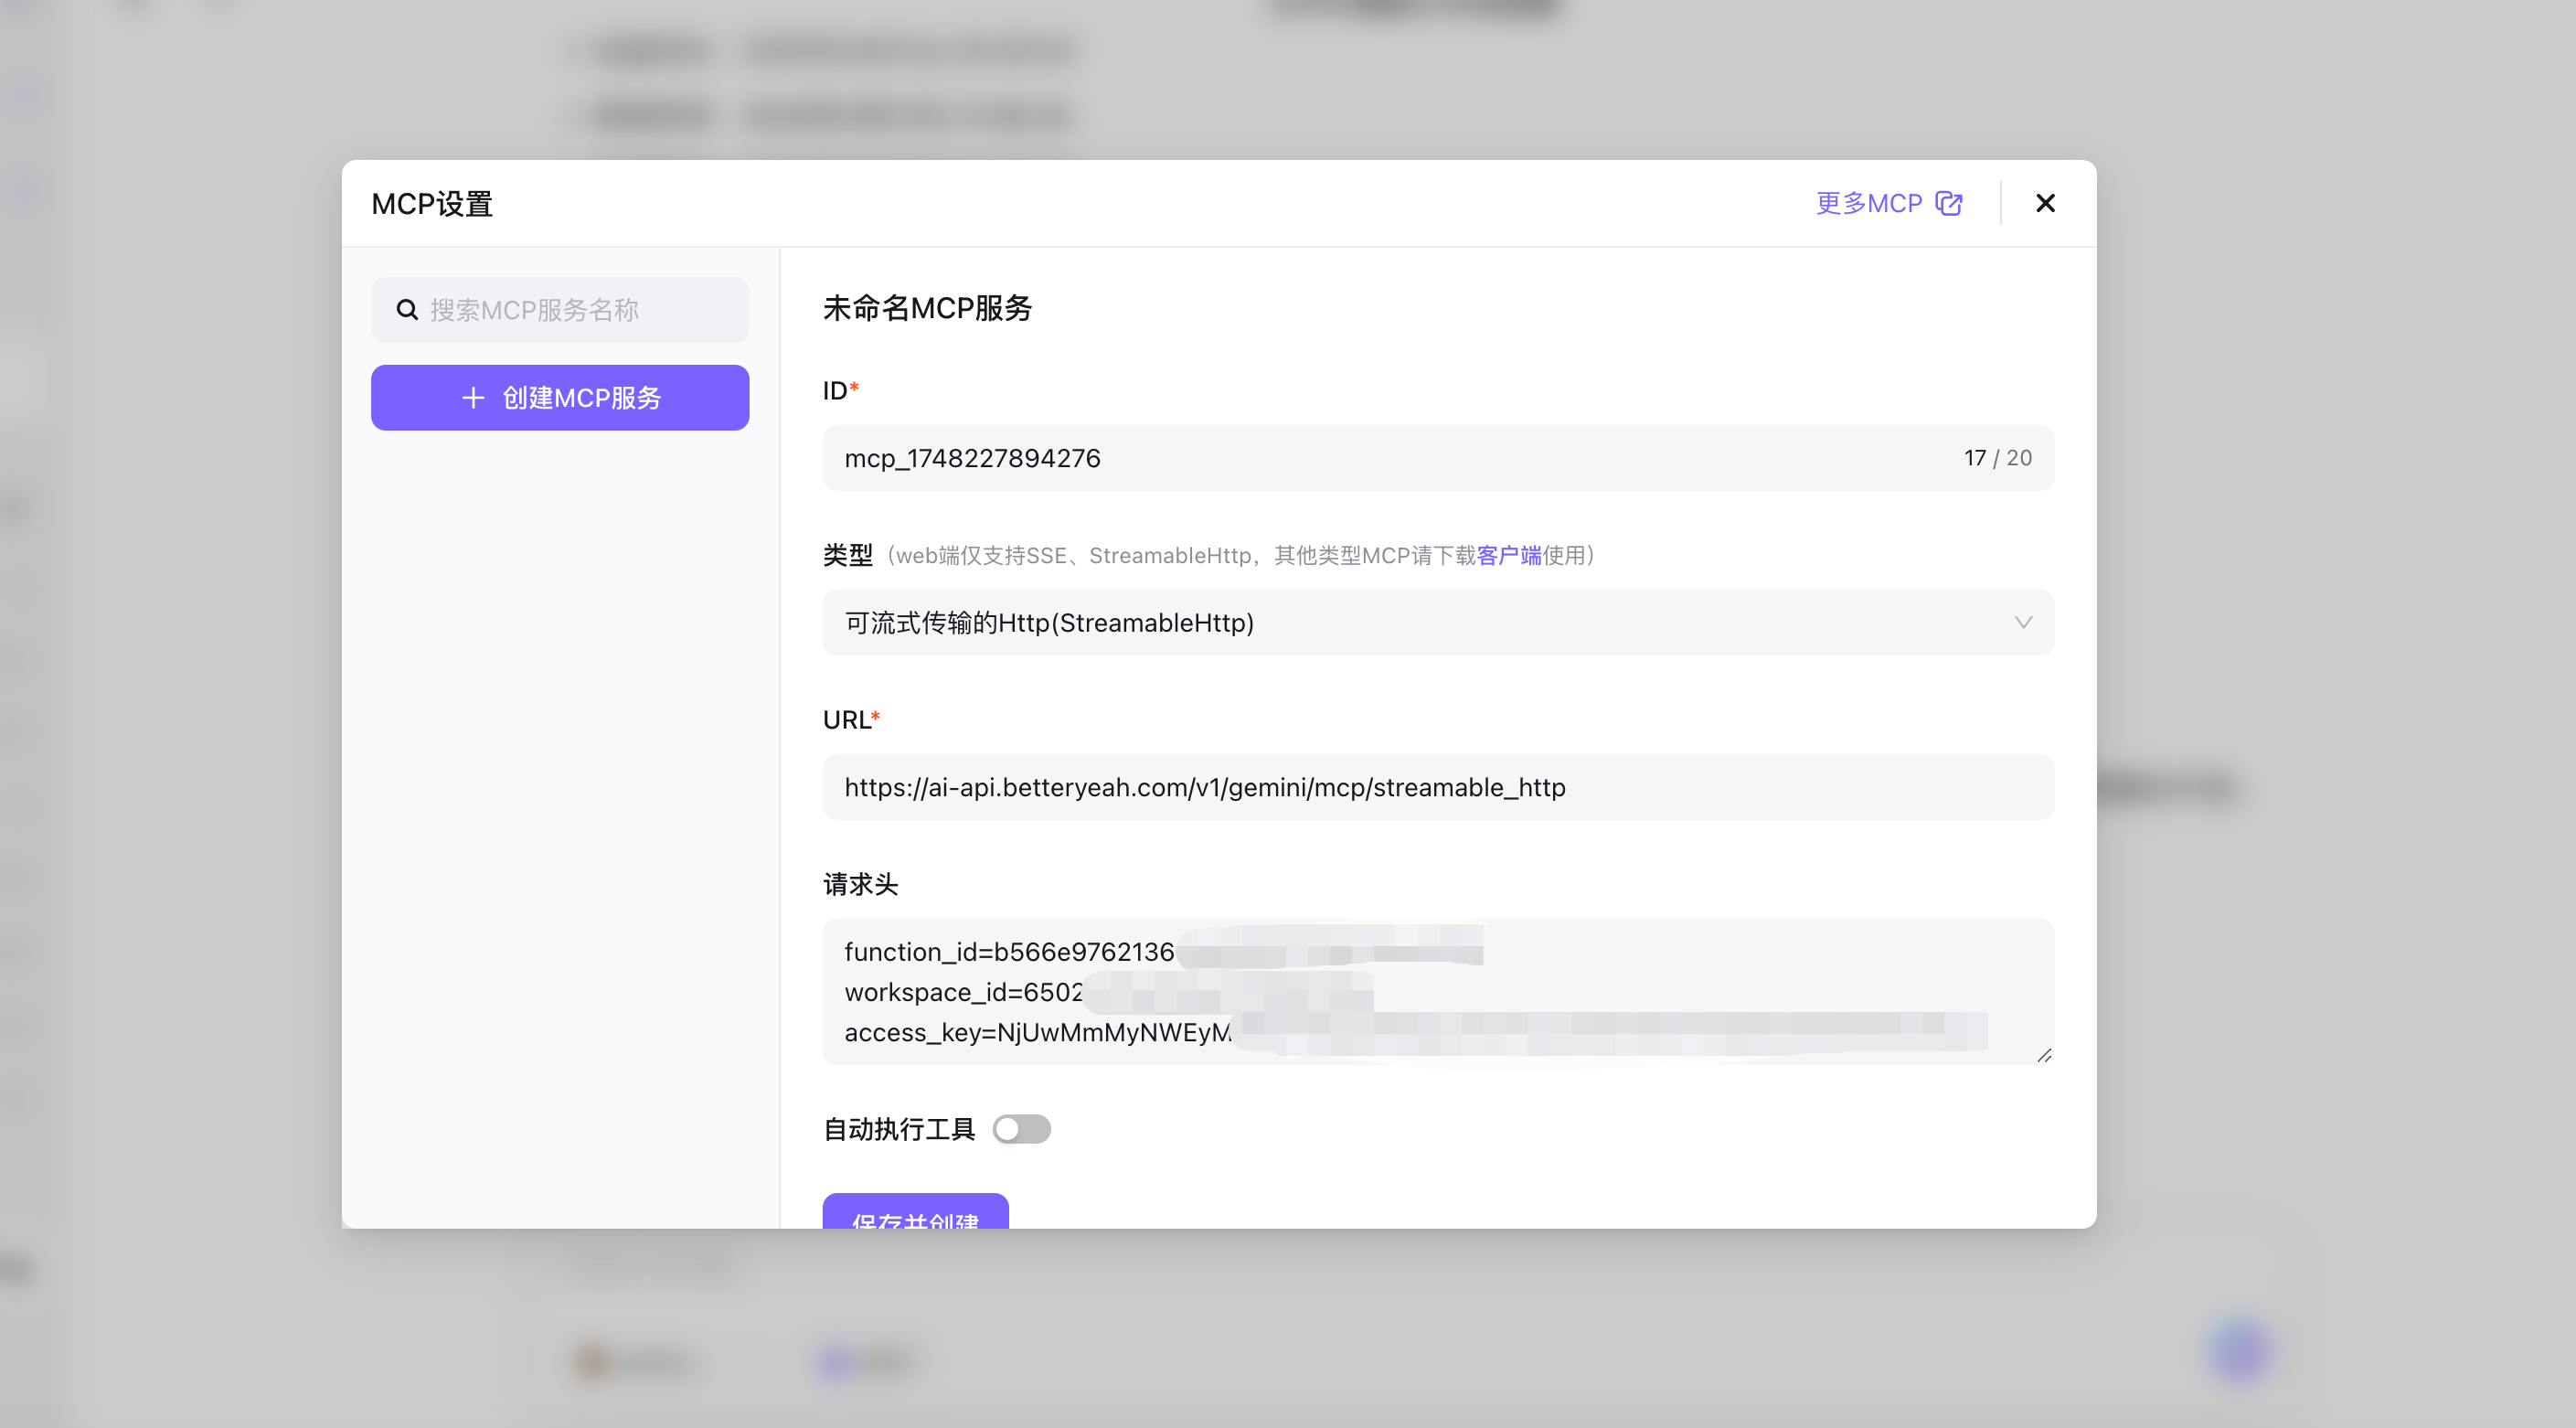Click the 未命名MCP服务 title heading
Screen dimensions: 2576x1428
point(927,308)
